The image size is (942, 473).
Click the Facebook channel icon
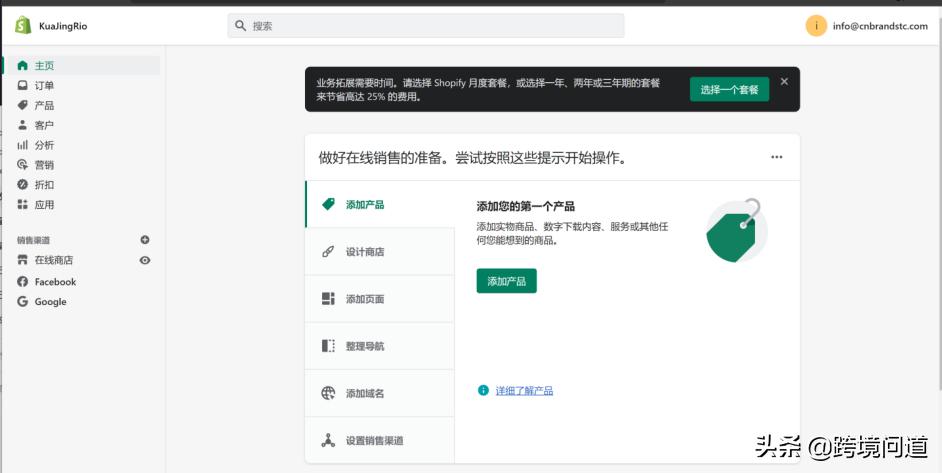[x=22, y=281]
